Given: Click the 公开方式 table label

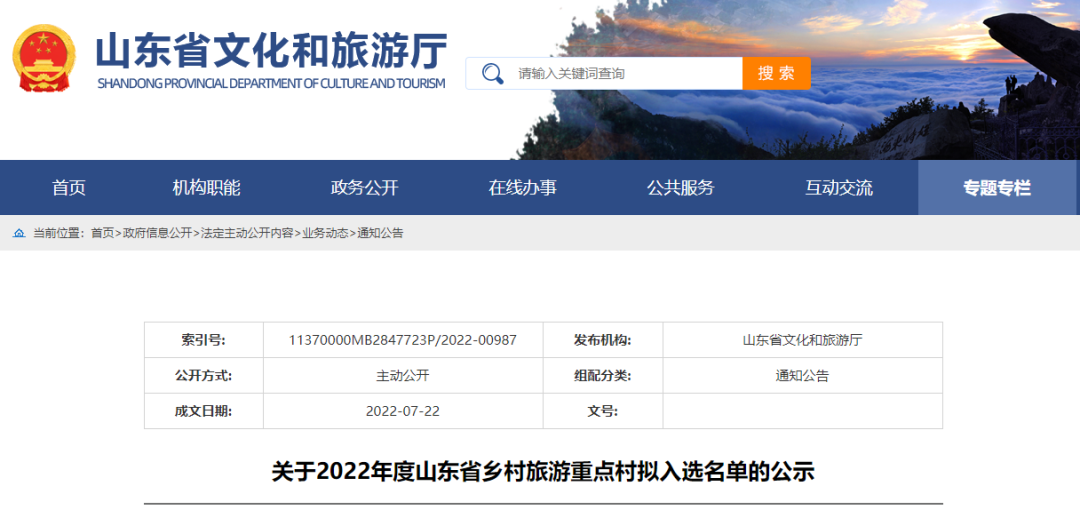Looking at the screenshot, I should (x=203, y=375).
